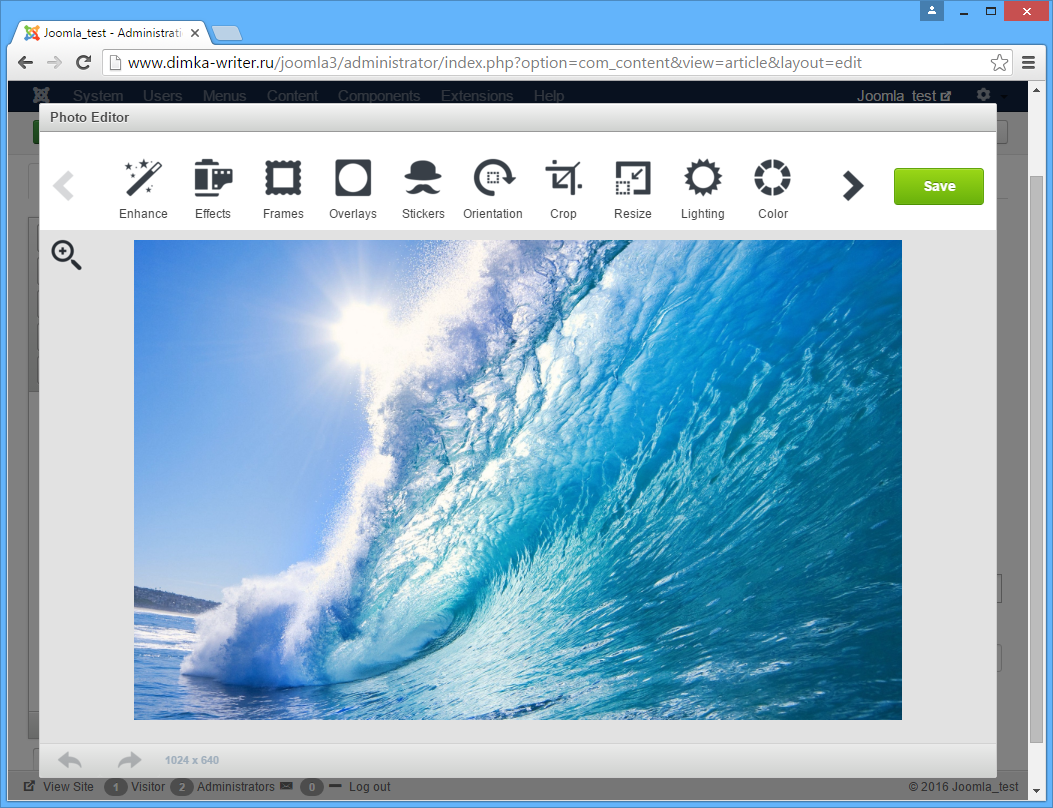
Task: Bookmark this page with star icon
Action: click(x=999, y=63)
